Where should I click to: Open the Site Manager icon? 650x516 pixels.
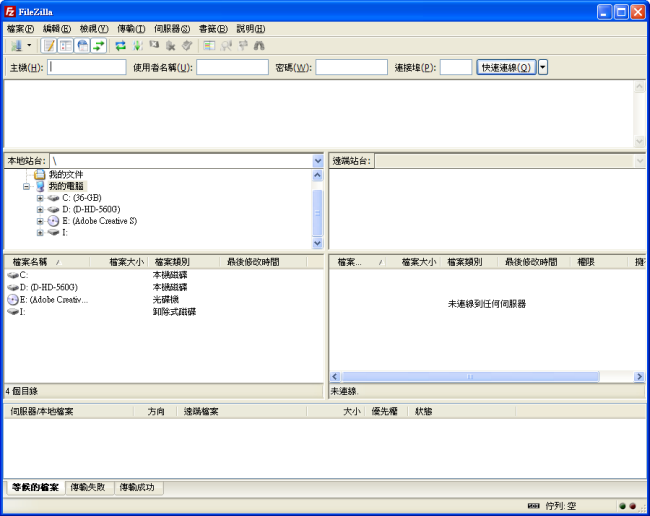click(x=14, y=46)
